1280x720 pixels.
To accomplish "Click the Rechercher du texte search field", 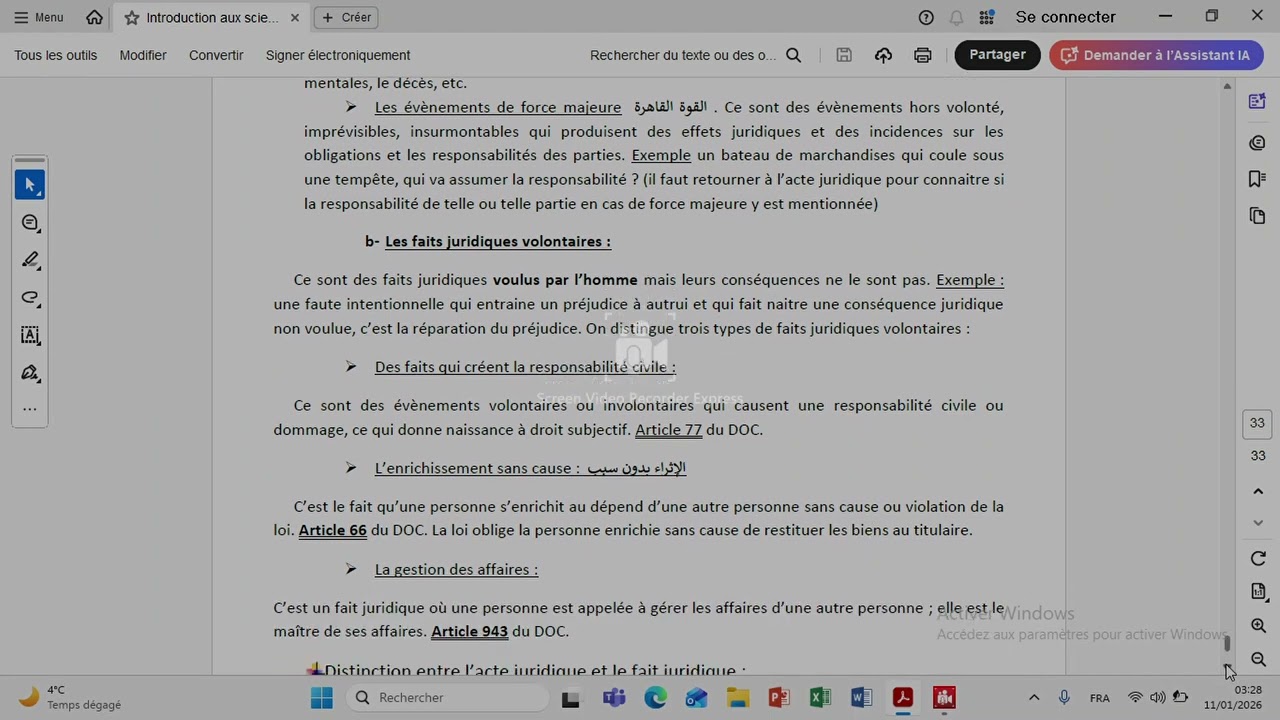I will pos(683,55).
